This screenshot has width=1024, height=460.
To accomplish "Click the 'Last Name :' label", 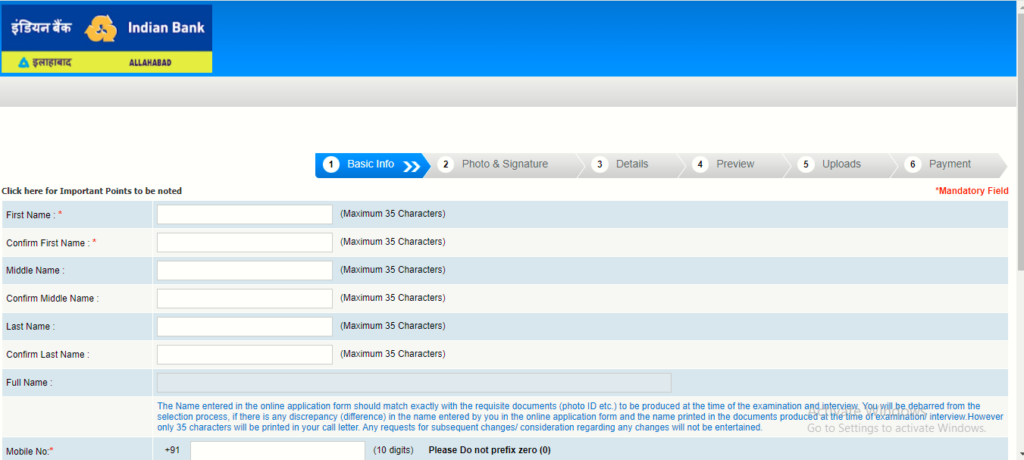I will (31, 327).
